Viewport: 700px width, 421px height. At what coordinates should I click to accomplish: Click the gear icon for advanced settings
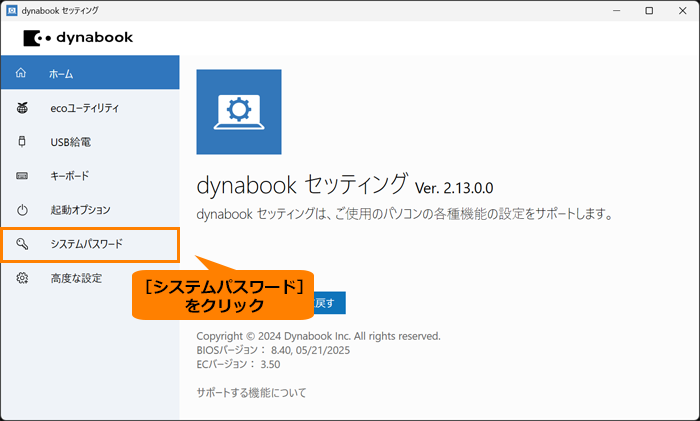pos(22,278)
